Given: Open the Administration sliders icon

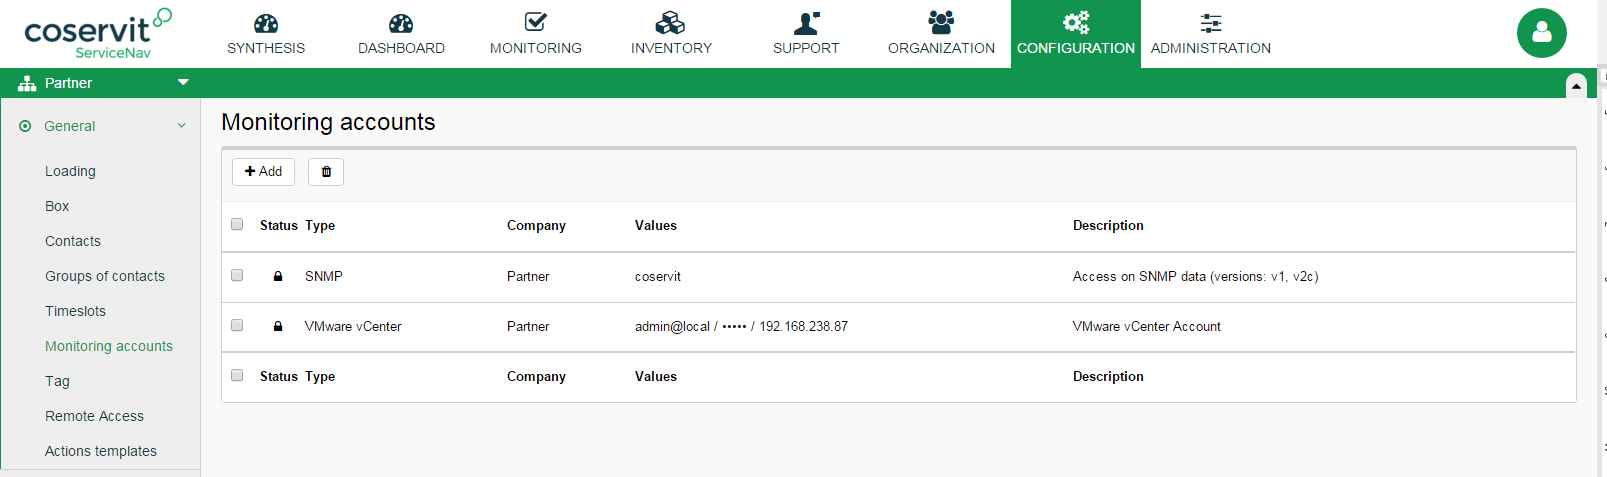Looking at the screenshot, I should tap(1211, 22).
